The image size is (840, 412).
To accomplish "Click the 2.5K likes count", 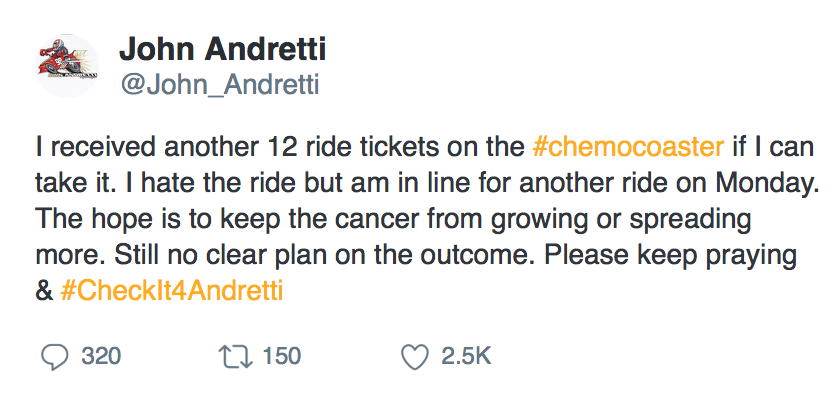I will (466, 357).
